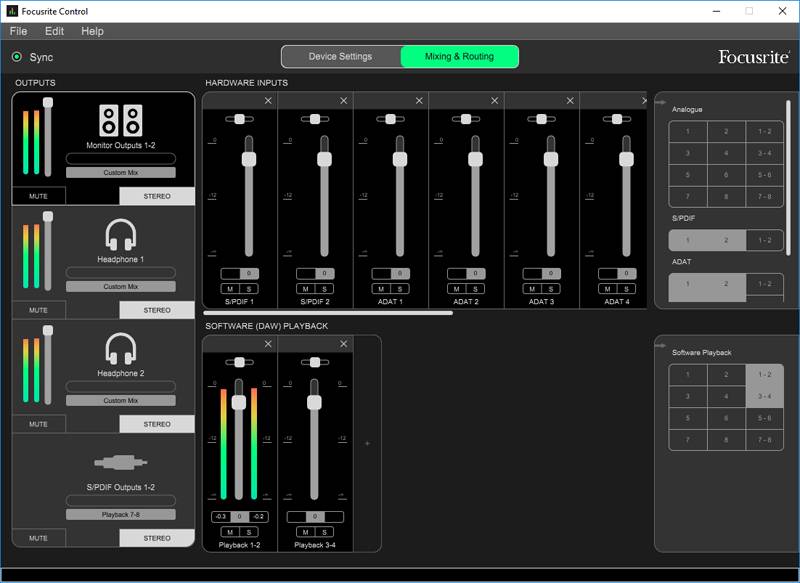Open the Edit menu
Image resolution: width=800 pixels, height=583 pixels.
54,31
